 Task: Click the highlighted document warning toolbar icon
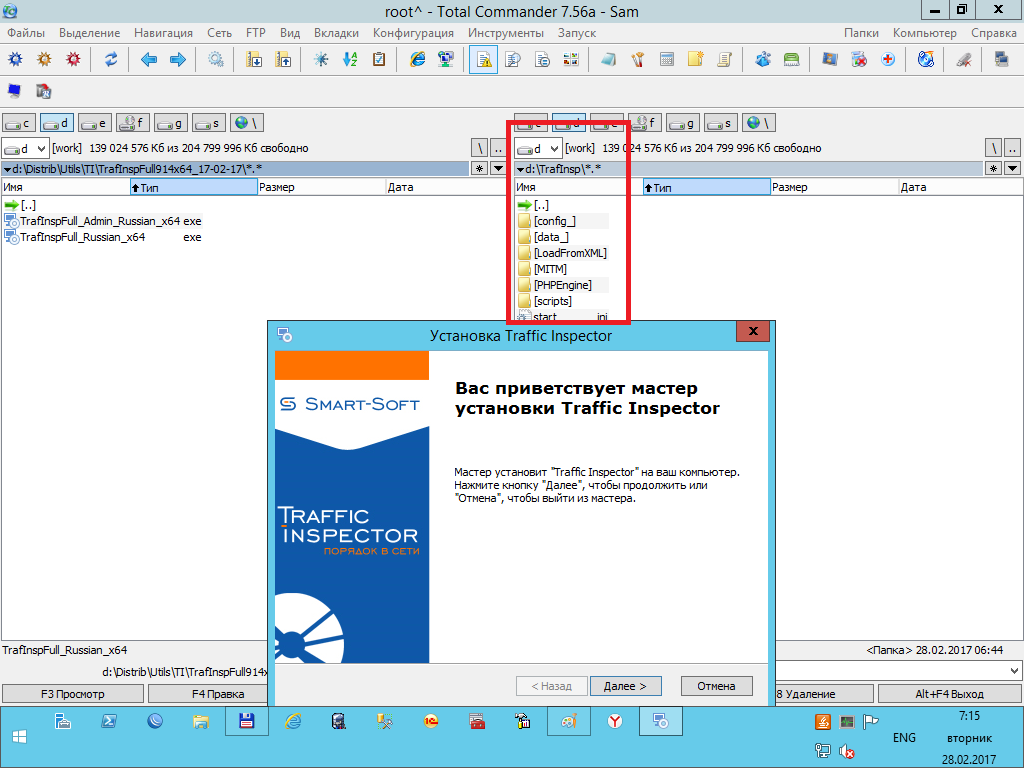(483, 60)
